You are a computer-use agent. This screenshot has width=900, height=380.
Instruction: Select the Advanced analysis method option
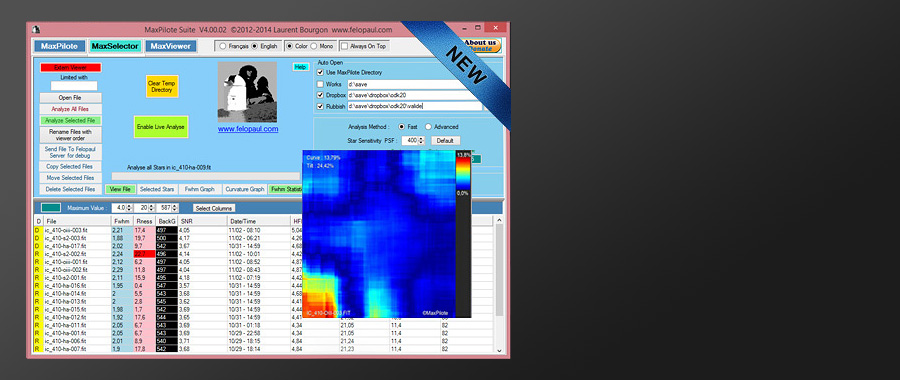click(428, 126)
